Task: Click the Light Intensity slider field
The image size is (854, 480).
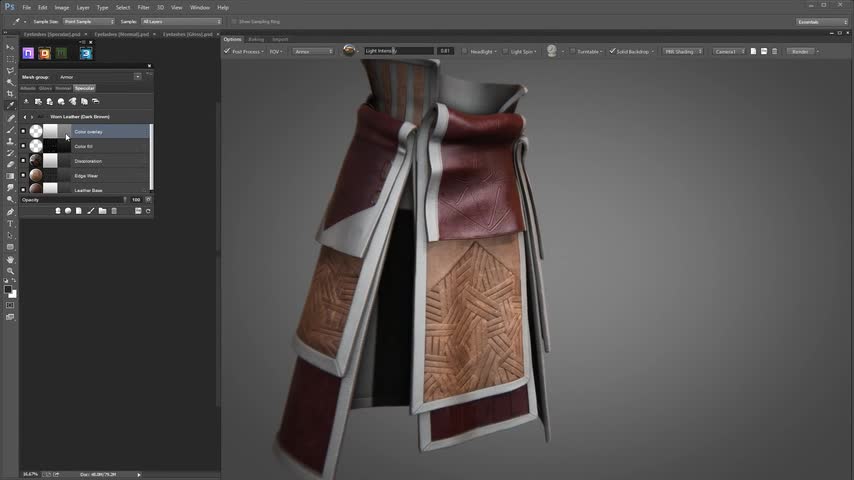Action: [399, 51]
